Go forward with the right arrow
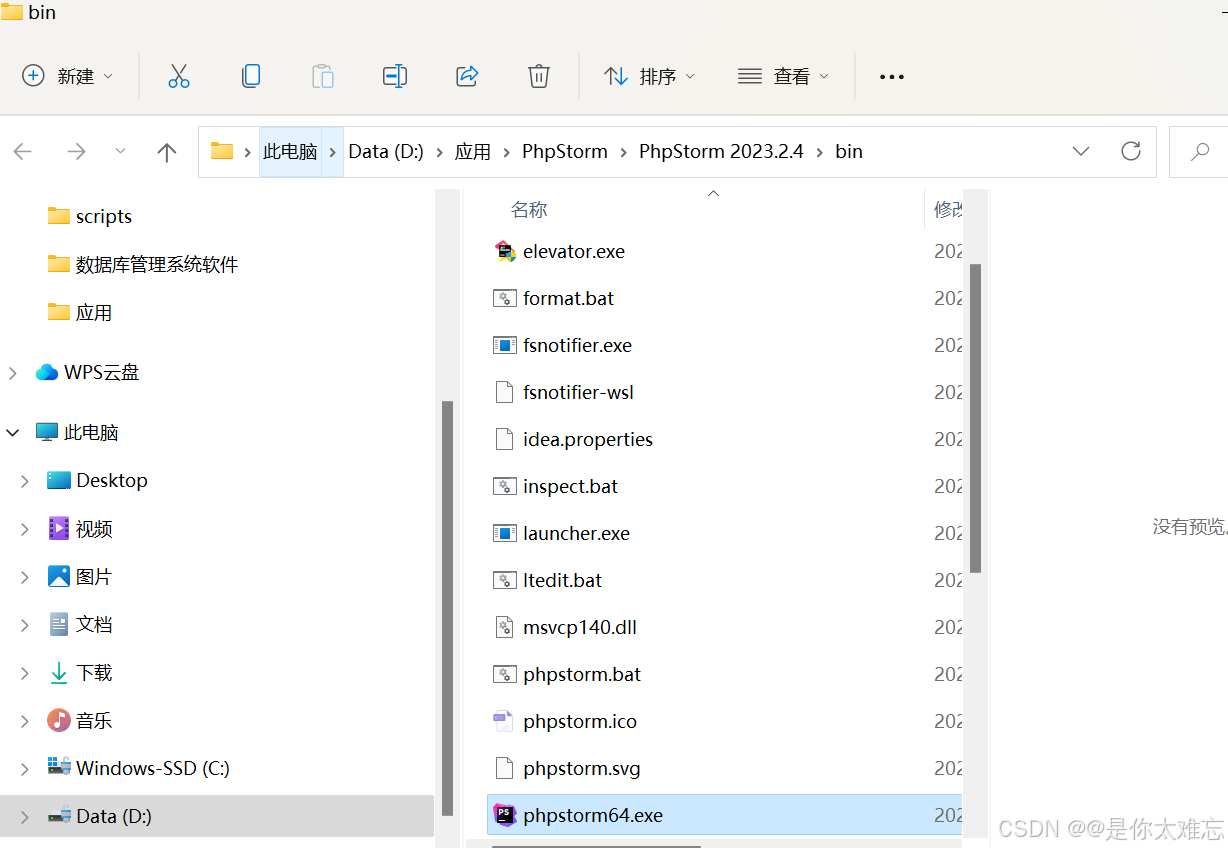This screenshot has height=848, width=1228. (x=76, y=152)
